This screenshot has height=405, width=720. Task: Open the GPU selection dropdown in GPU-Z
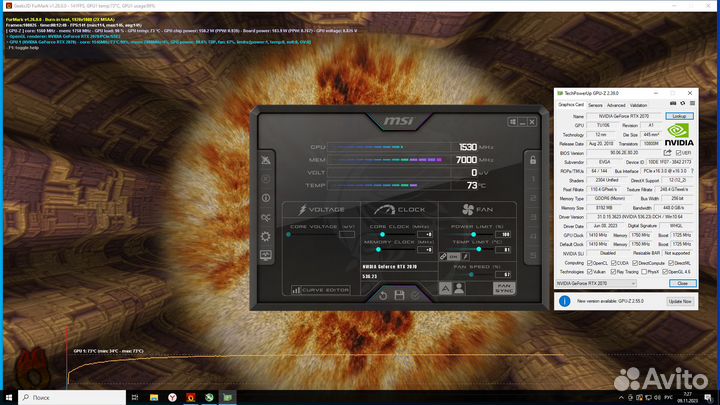click(x=596, y=283)
